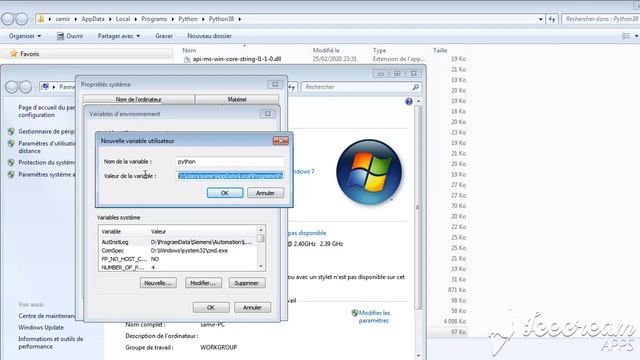
Task: Sort files by the Modifié le column
Action: (x=327, y=50)
